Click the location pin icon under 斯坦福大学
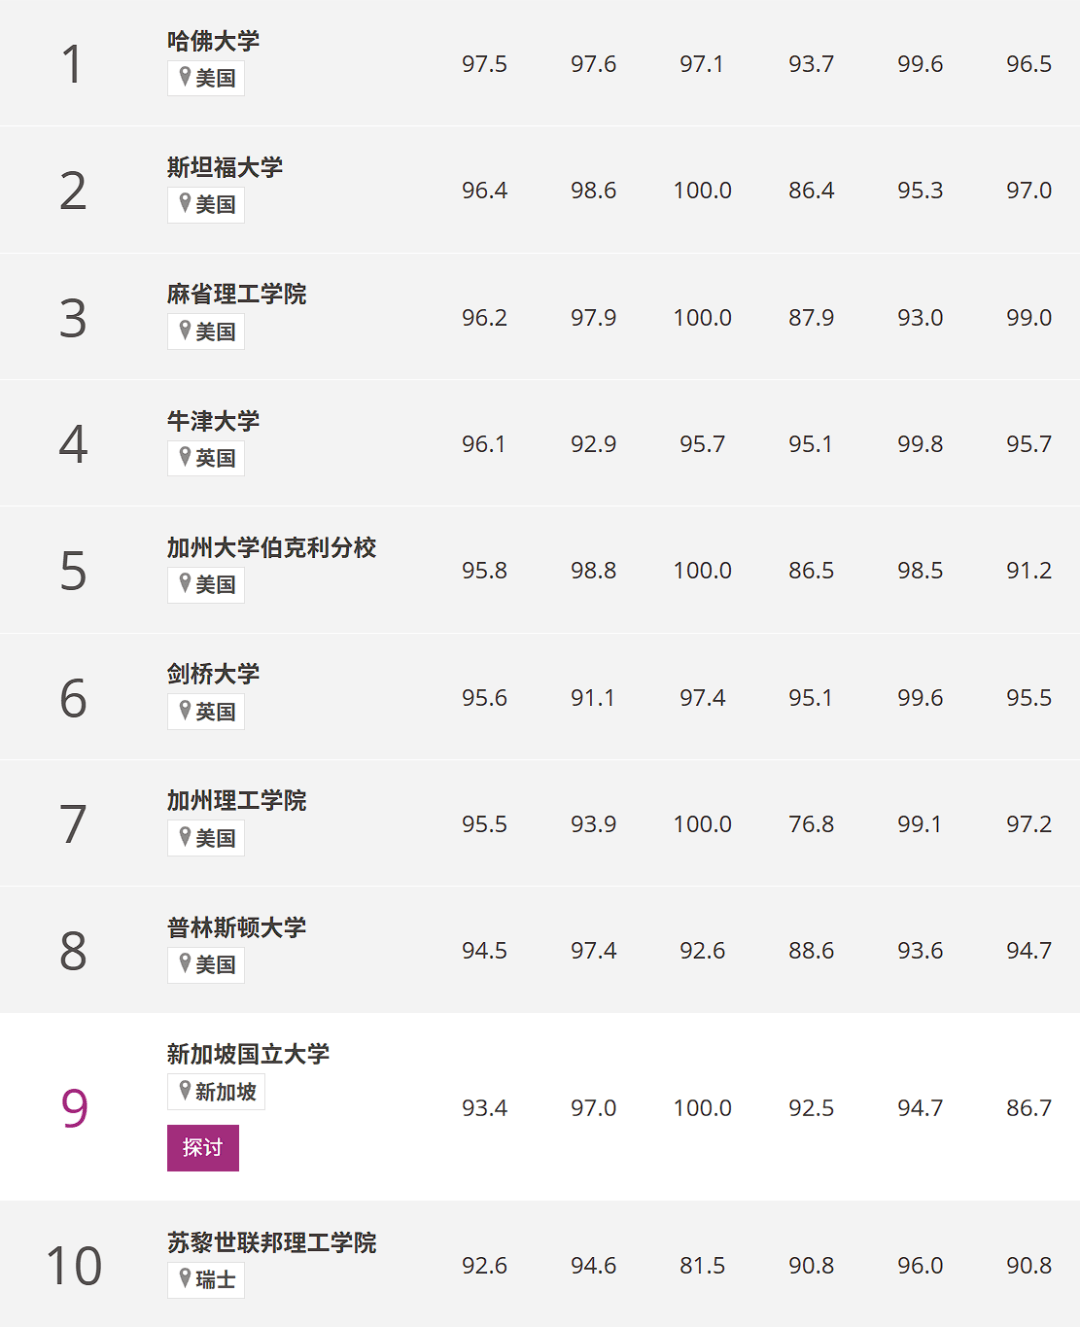The height and width of the screenshot is (1327, 1080). click(185, 203)
